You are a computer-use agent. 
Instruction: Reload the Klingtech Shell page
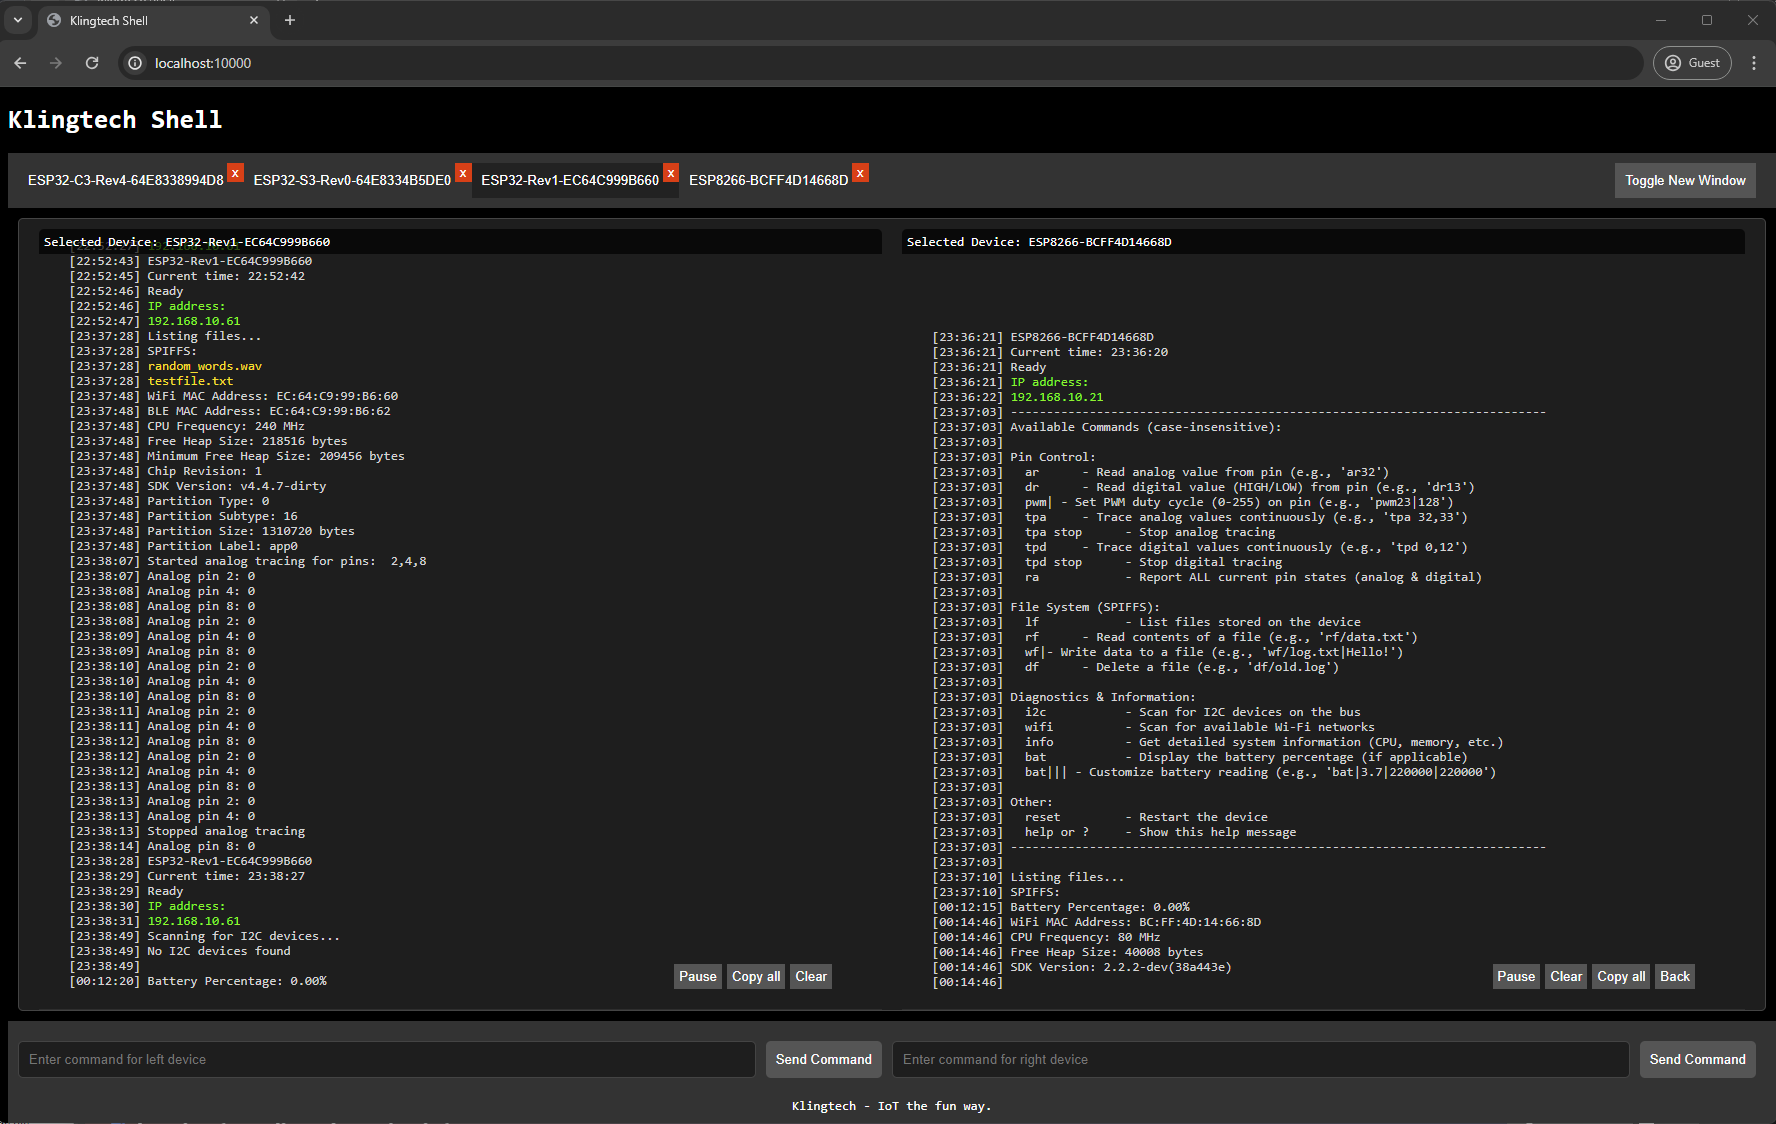click(x=92, y=63)
